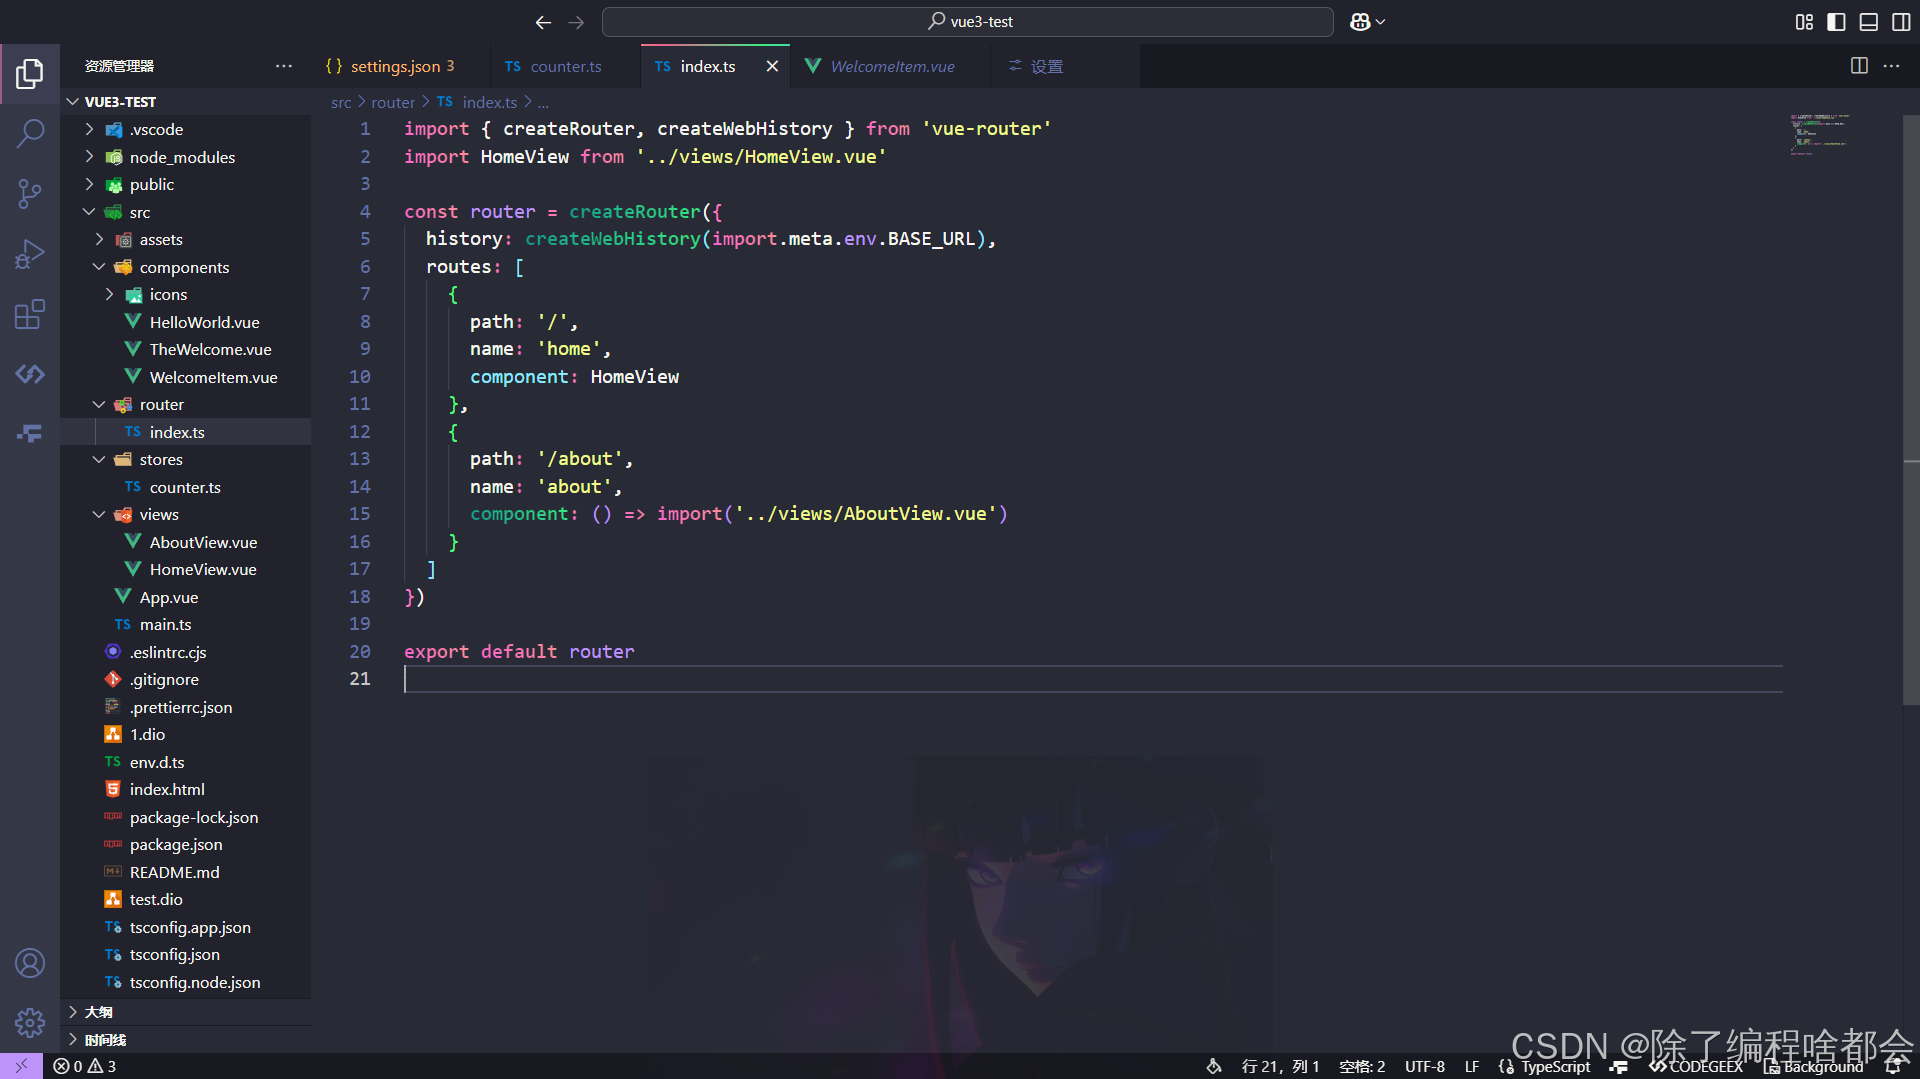
Task: Click the router breadcrumb segment
Action: click(393, 102)
